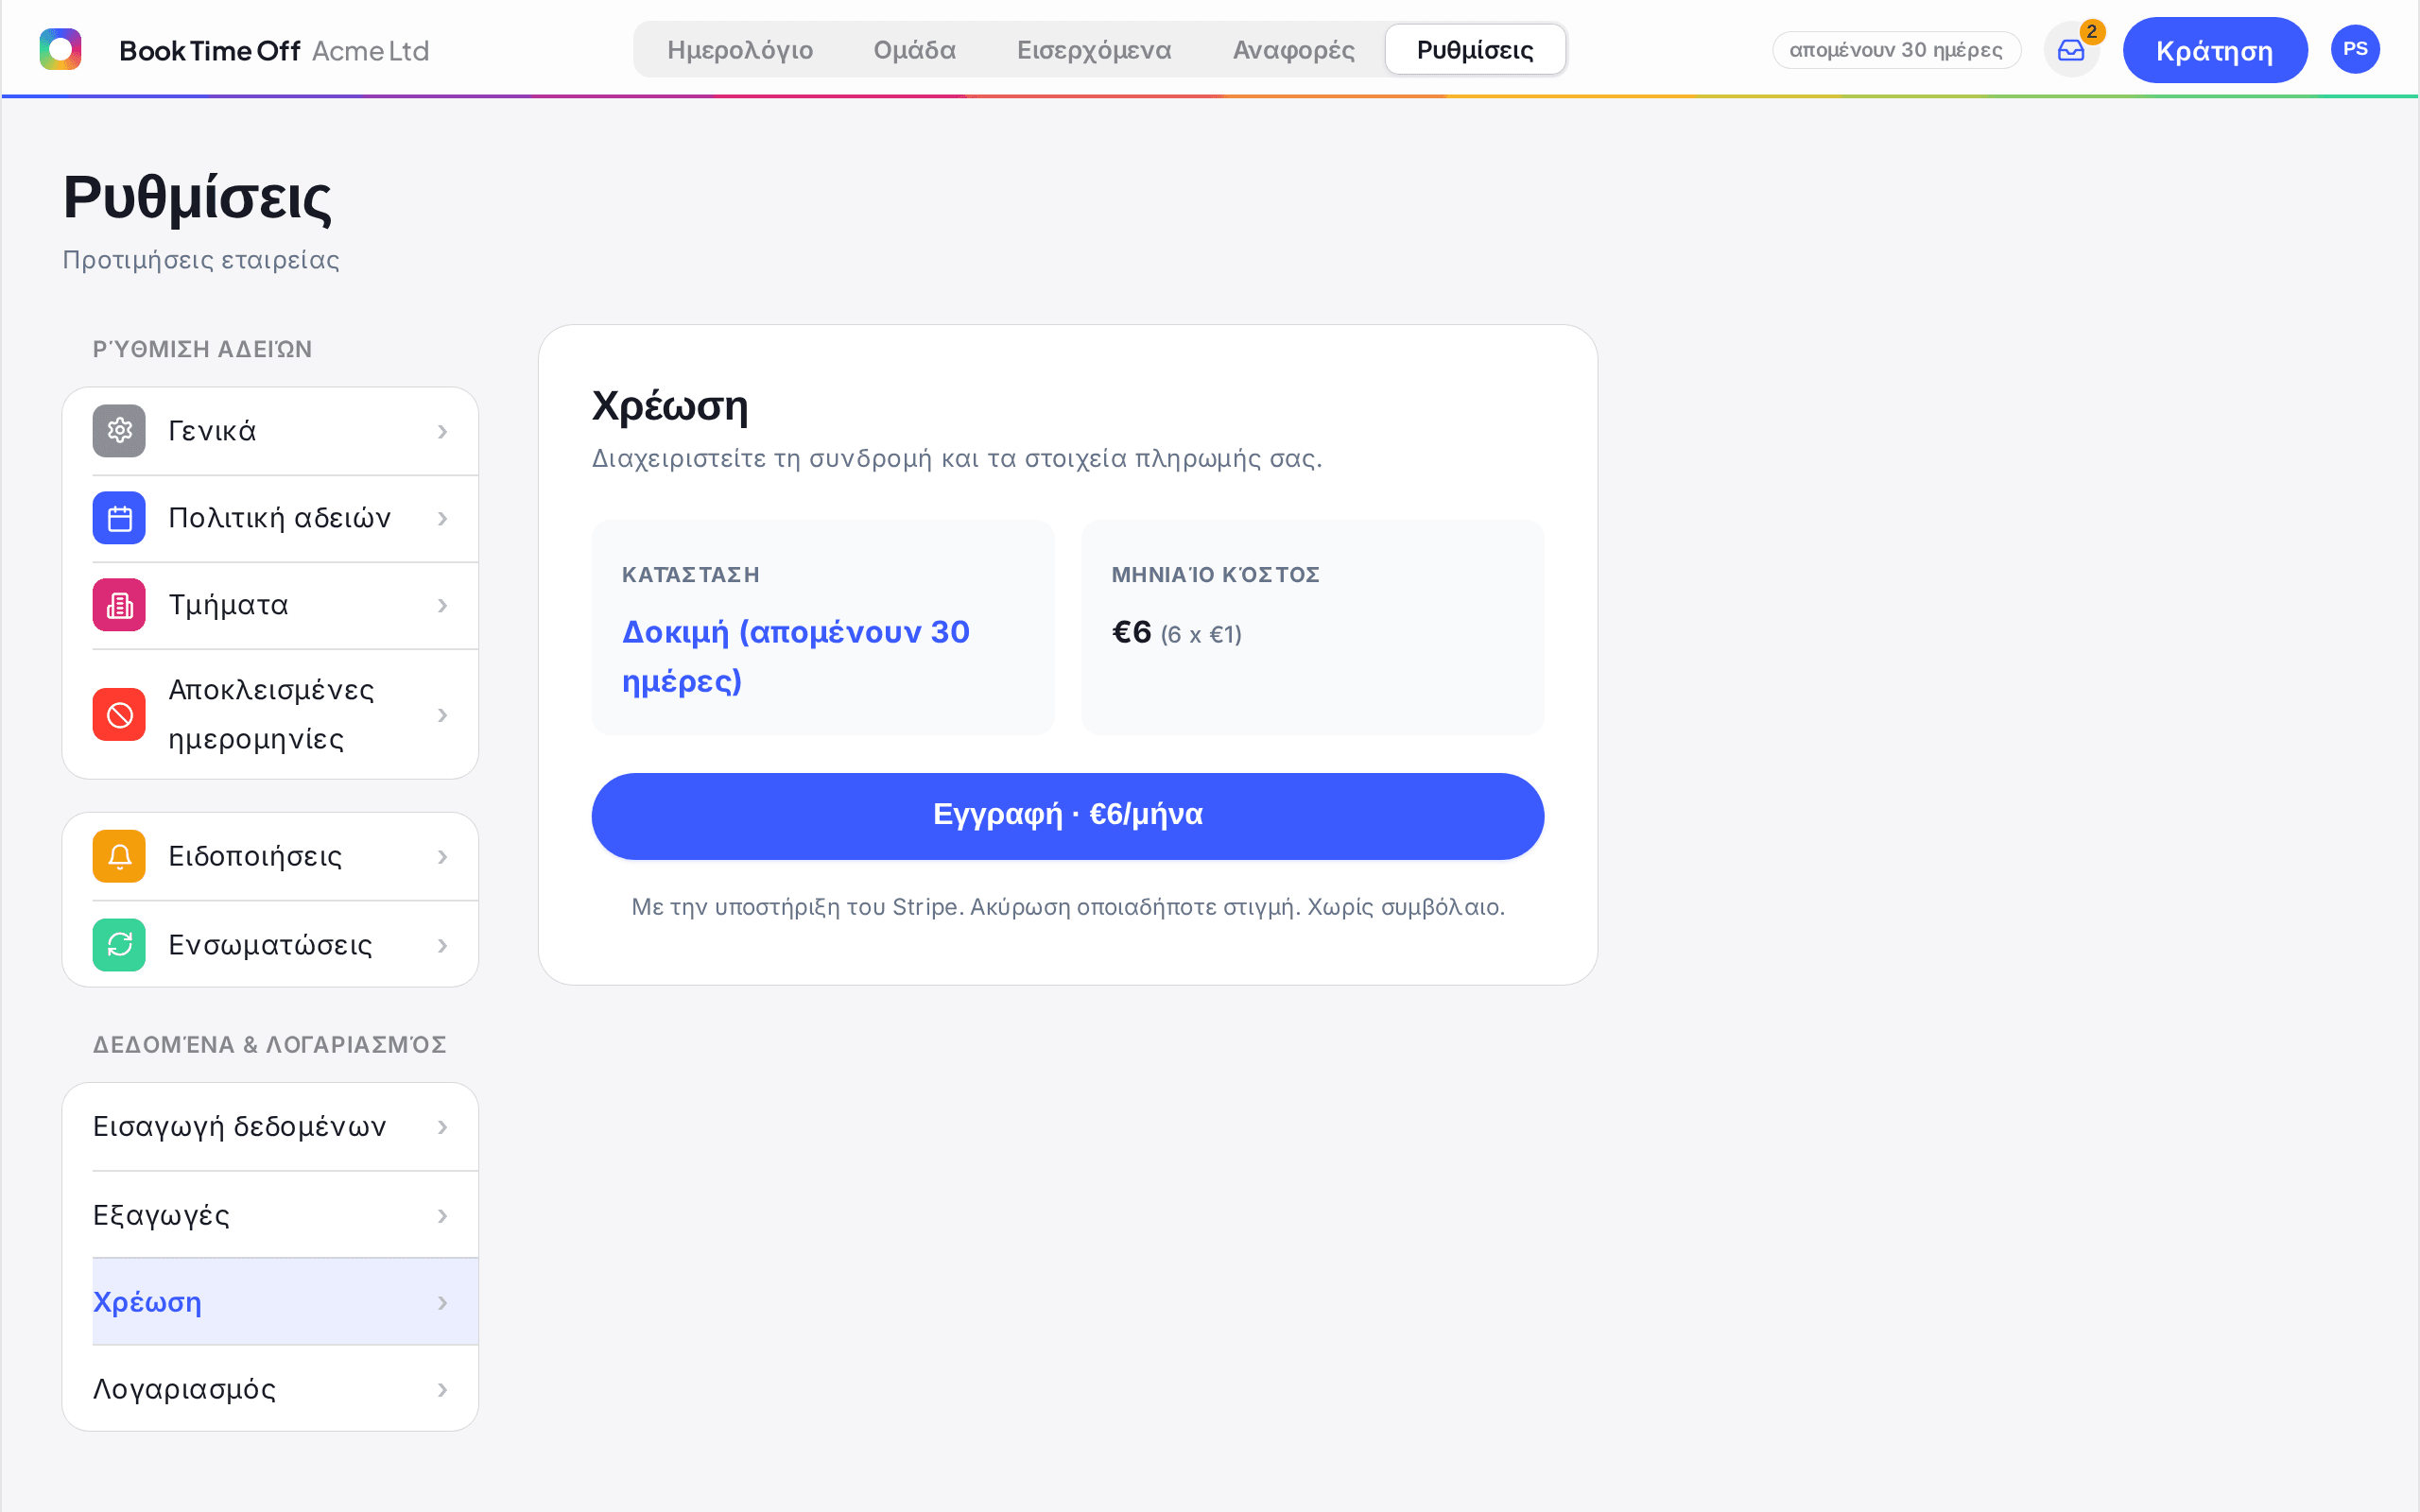Open the inbox notifications icon

pyautogui.click(x=2071, y=50)
